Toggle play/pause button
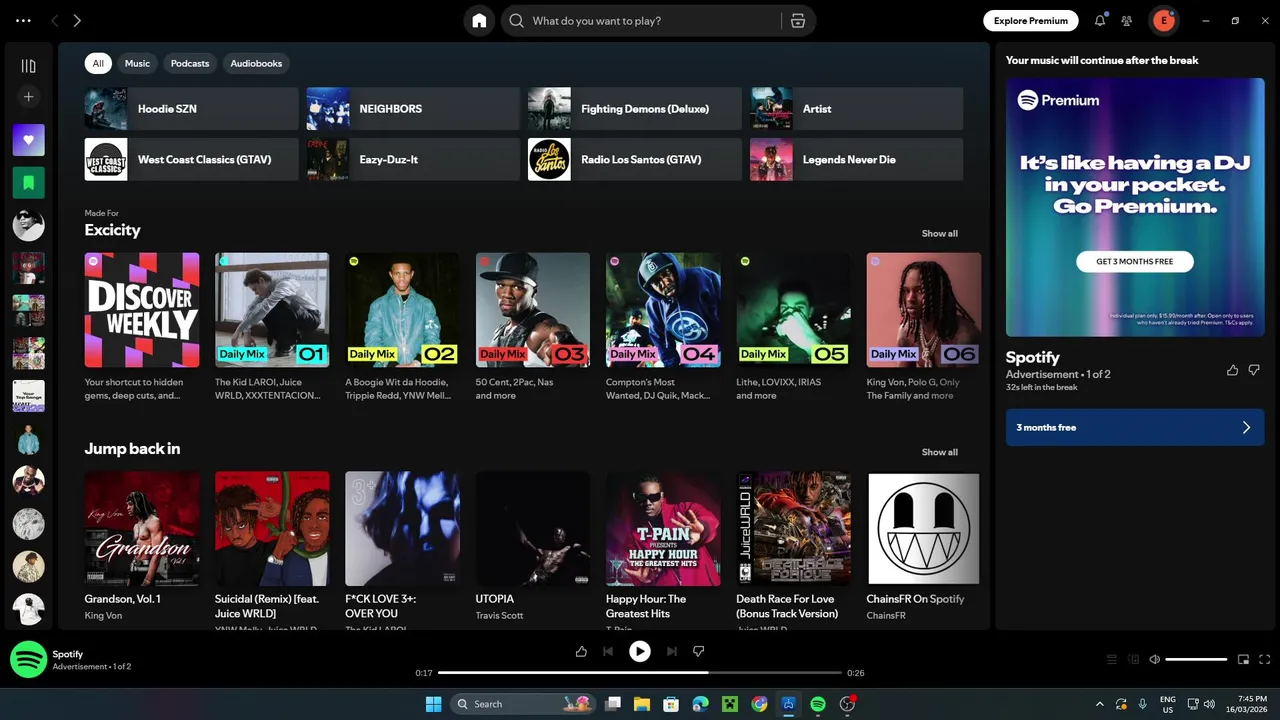 [x=640, y=651]
